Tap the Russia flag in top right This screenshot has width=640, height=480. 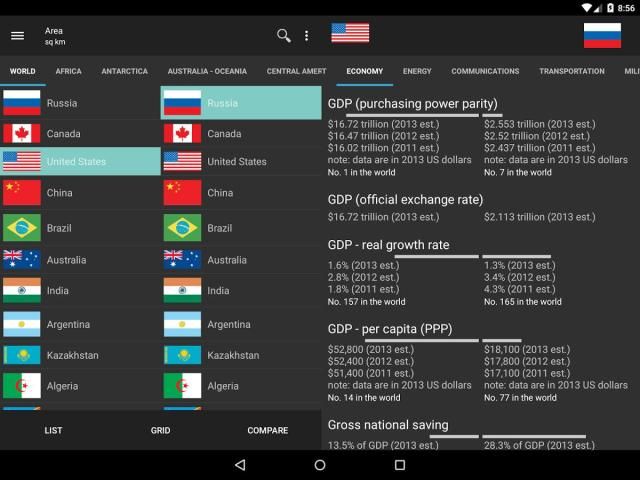(602, 35)
